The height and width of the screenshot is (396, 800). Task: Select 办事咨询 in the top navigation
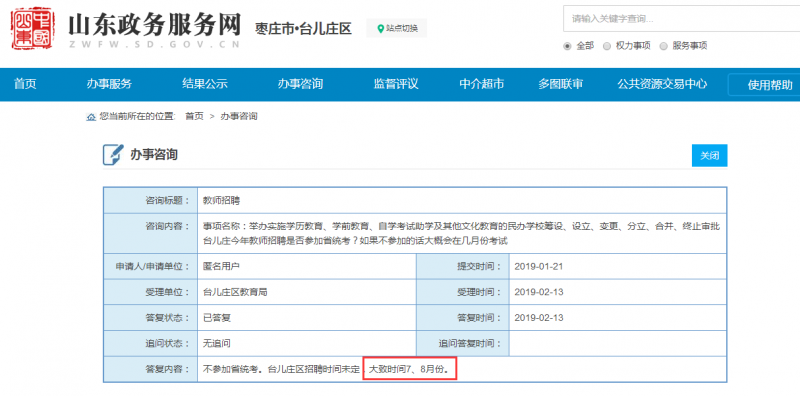pos(301,84)
